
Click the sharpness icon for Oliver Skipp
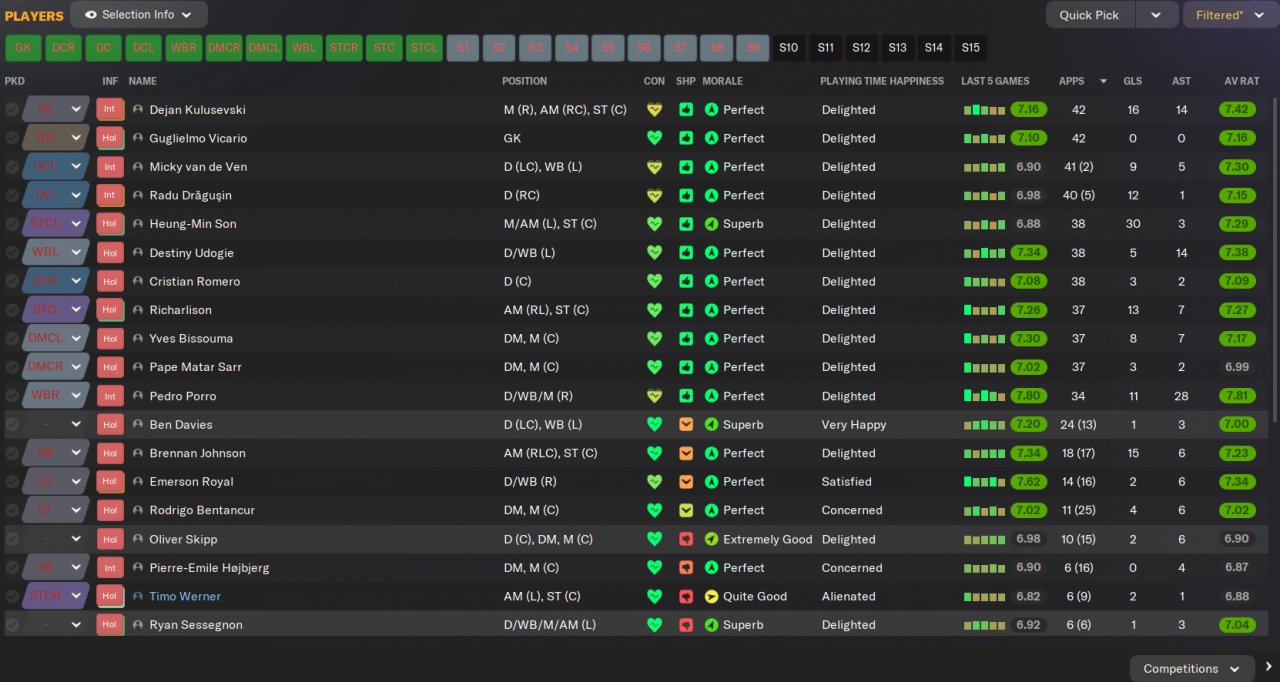[x=685, y=539]
